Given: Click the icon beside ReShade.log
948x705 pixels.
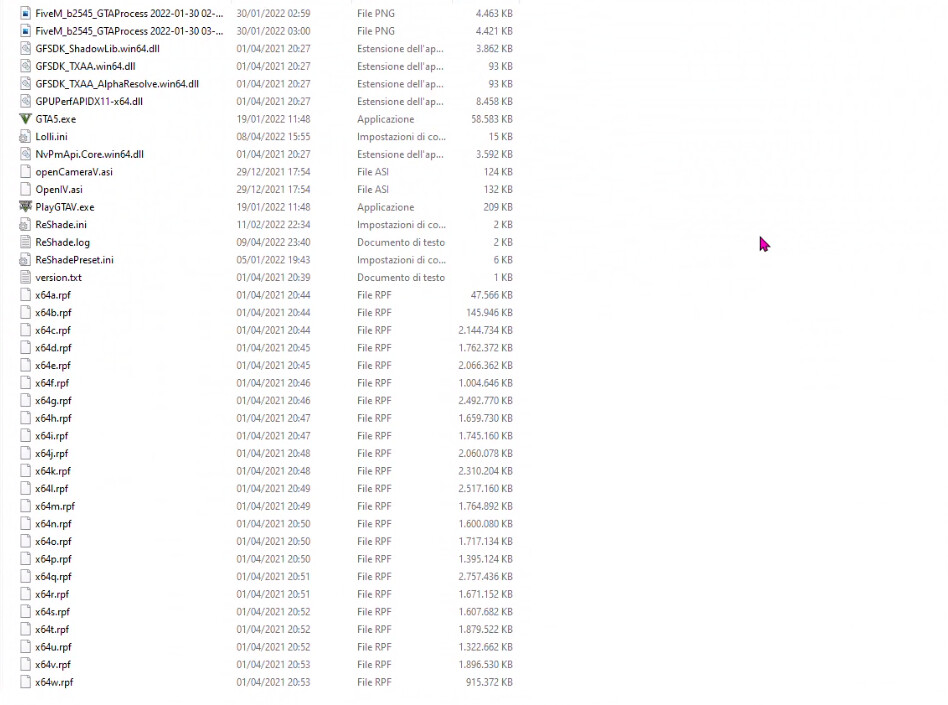Looking at the screenshot, I should pyautogui.click(x=25, y=242).
